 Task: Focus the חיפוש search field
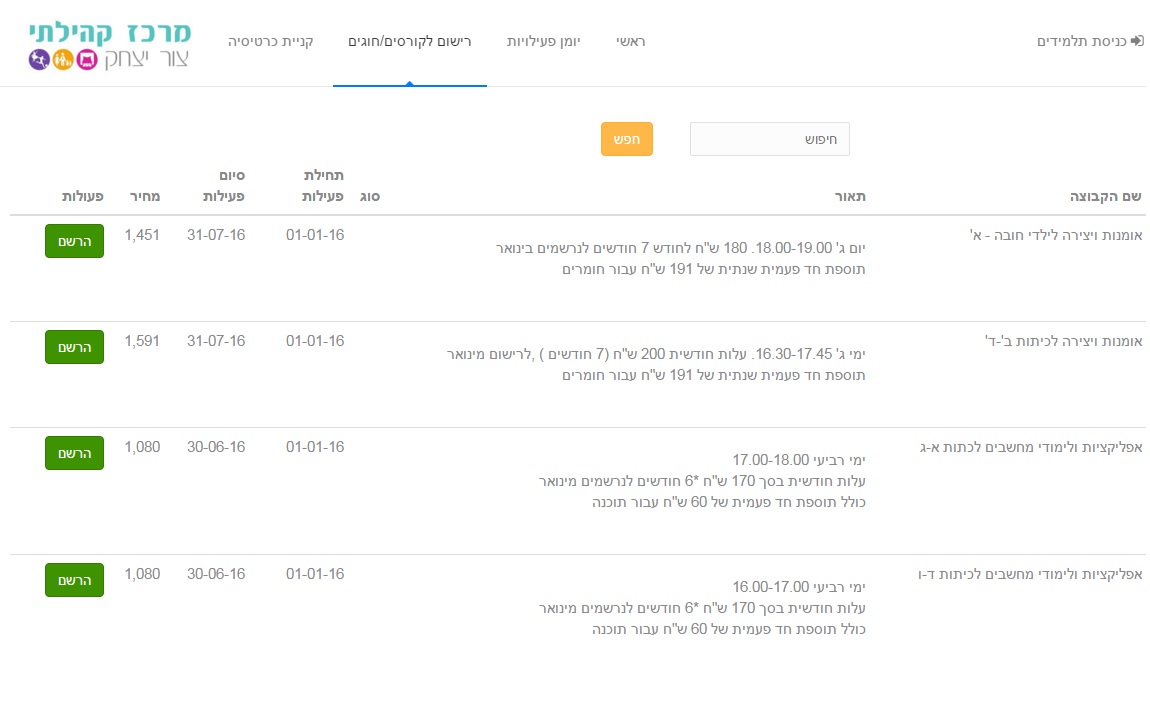pos(769,140)
